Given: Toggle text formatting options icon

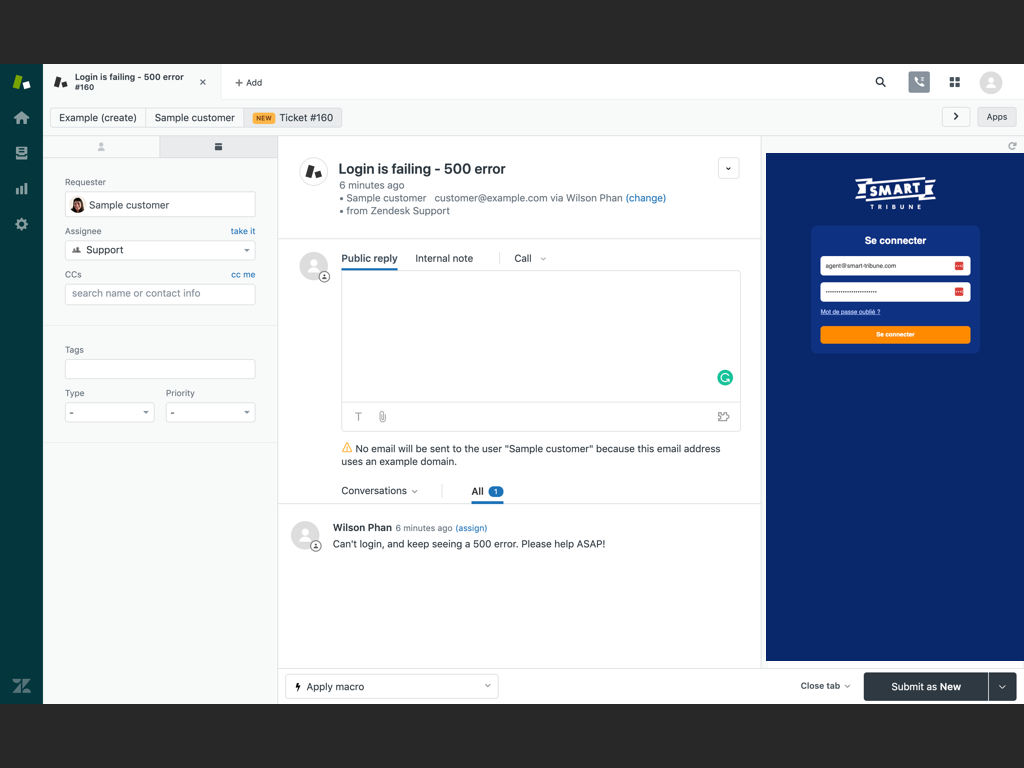Looking at the screenshot, I should tap(359, 417).
